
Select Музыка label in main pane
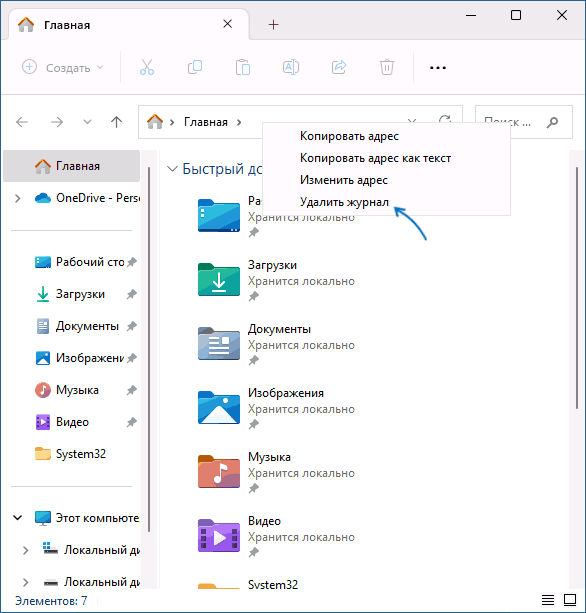click(269, 457)
